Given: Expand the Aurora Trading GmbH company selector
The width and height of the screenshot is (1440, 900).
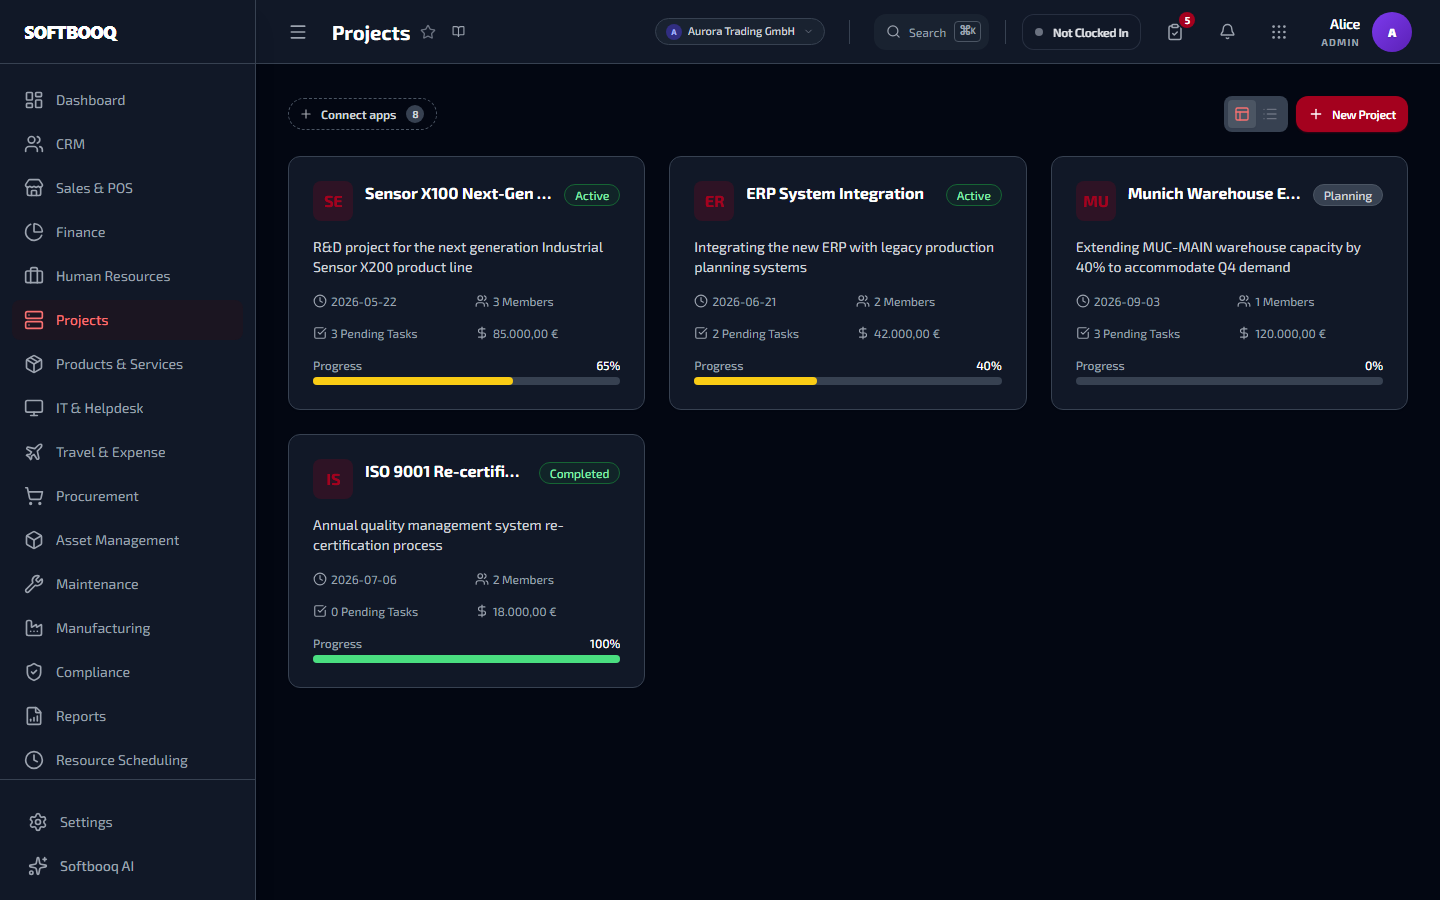Looking at the screenshot, I should pyautogui.click(x=740, y=32).
